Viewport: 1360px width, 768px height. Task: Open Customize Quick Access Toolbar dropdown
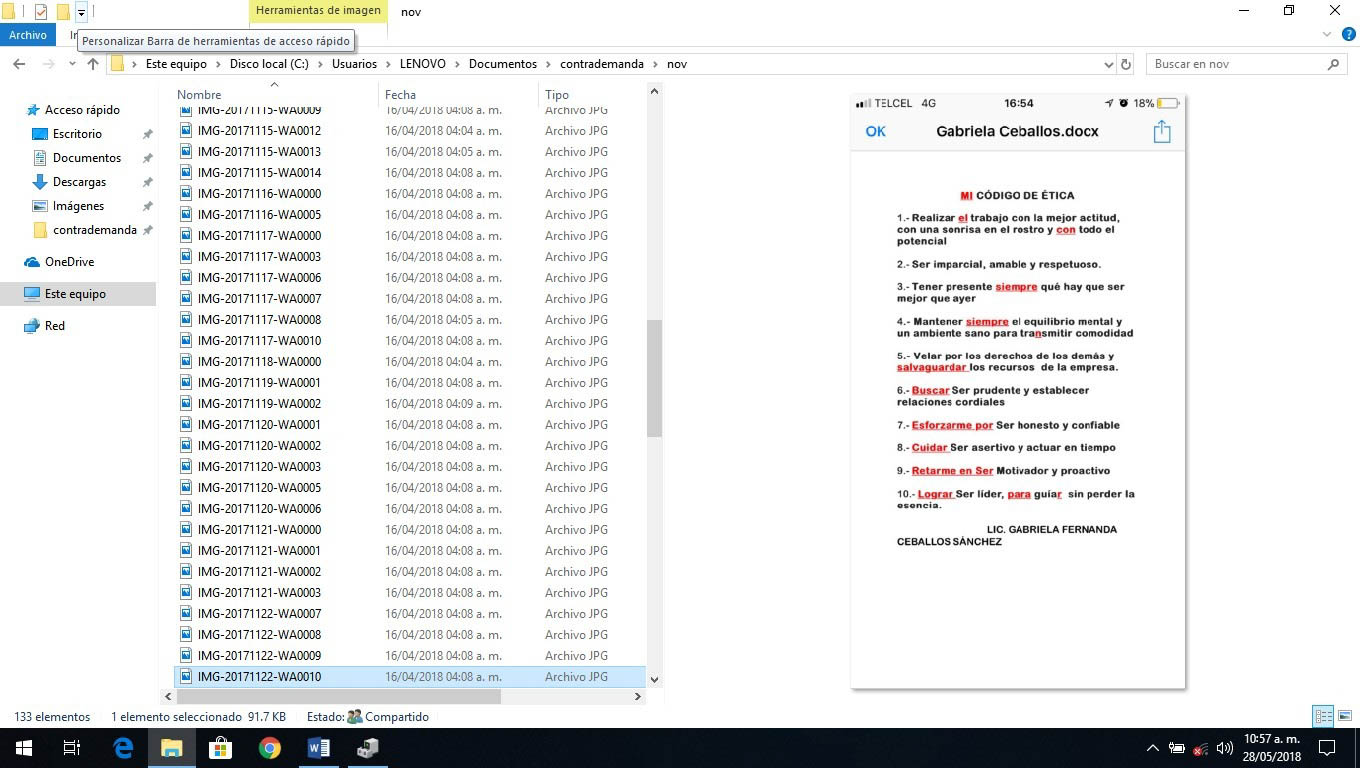click(x=81, y=12)
